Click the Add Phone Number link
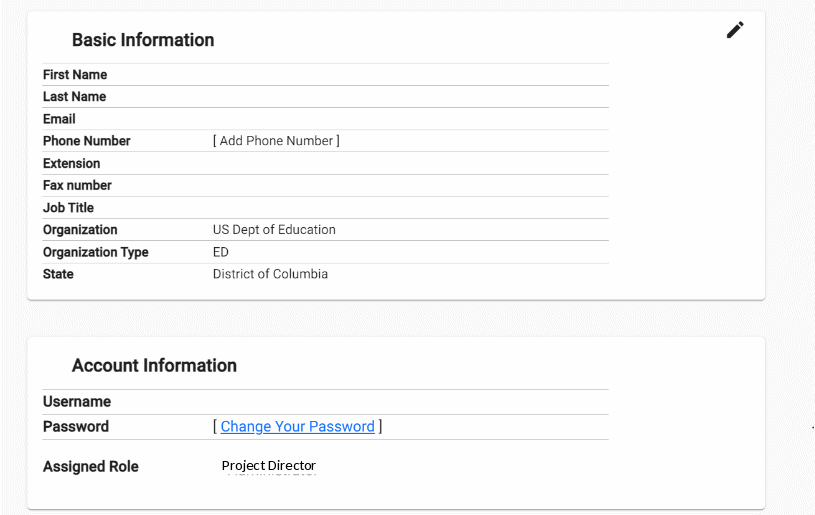 [276, 141]
